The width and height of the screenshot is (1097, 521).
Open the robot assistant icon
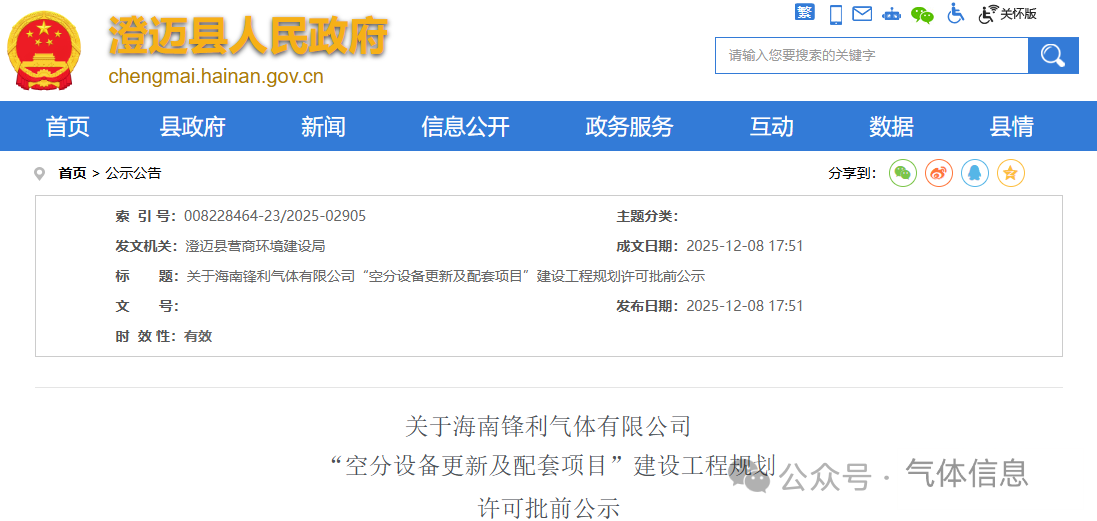tap(891, 14)
